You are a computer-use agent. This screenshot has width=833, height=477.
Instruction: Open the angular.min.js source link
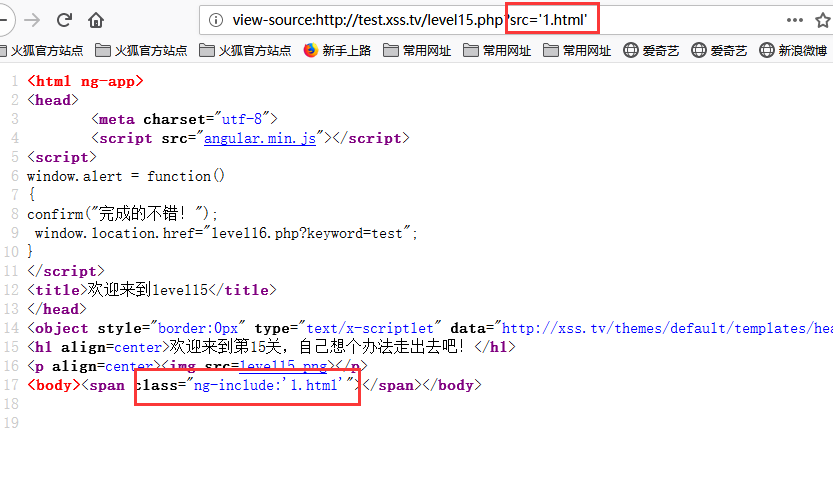click(x=260, y=138)
